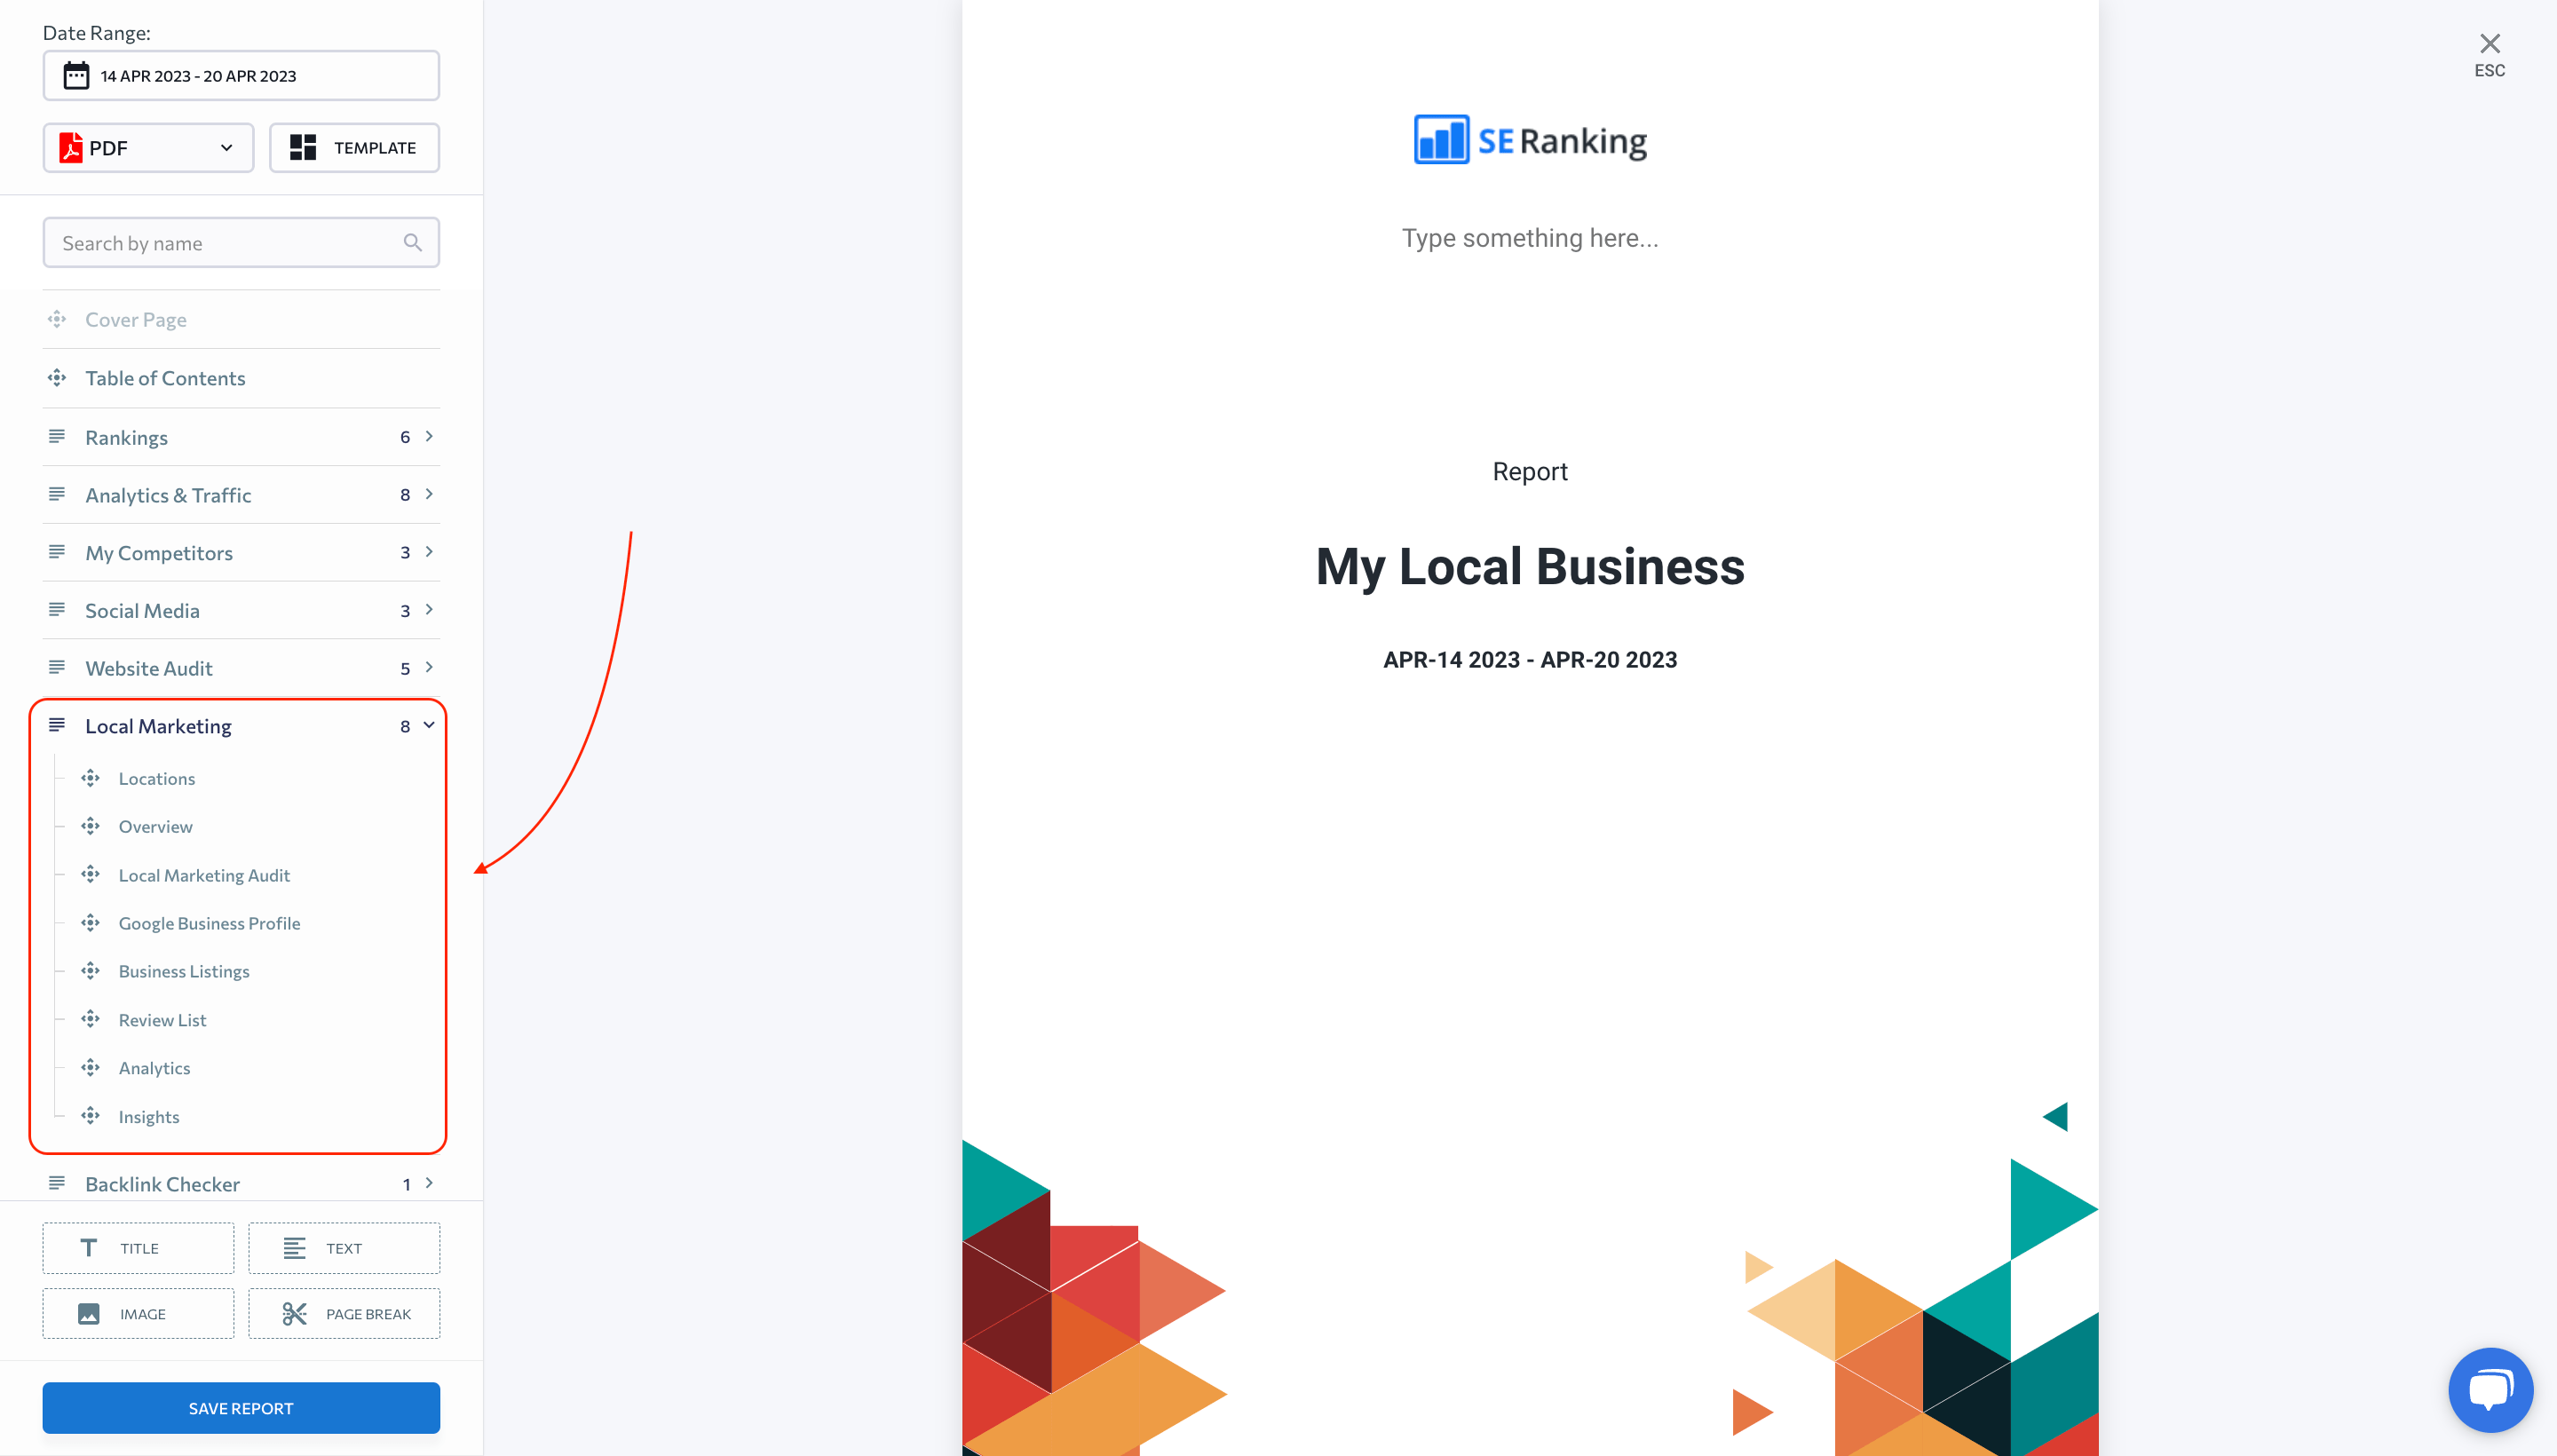Click the Search by name input field
This screenshot has height=1456, width=2557.
pos(241,242)
